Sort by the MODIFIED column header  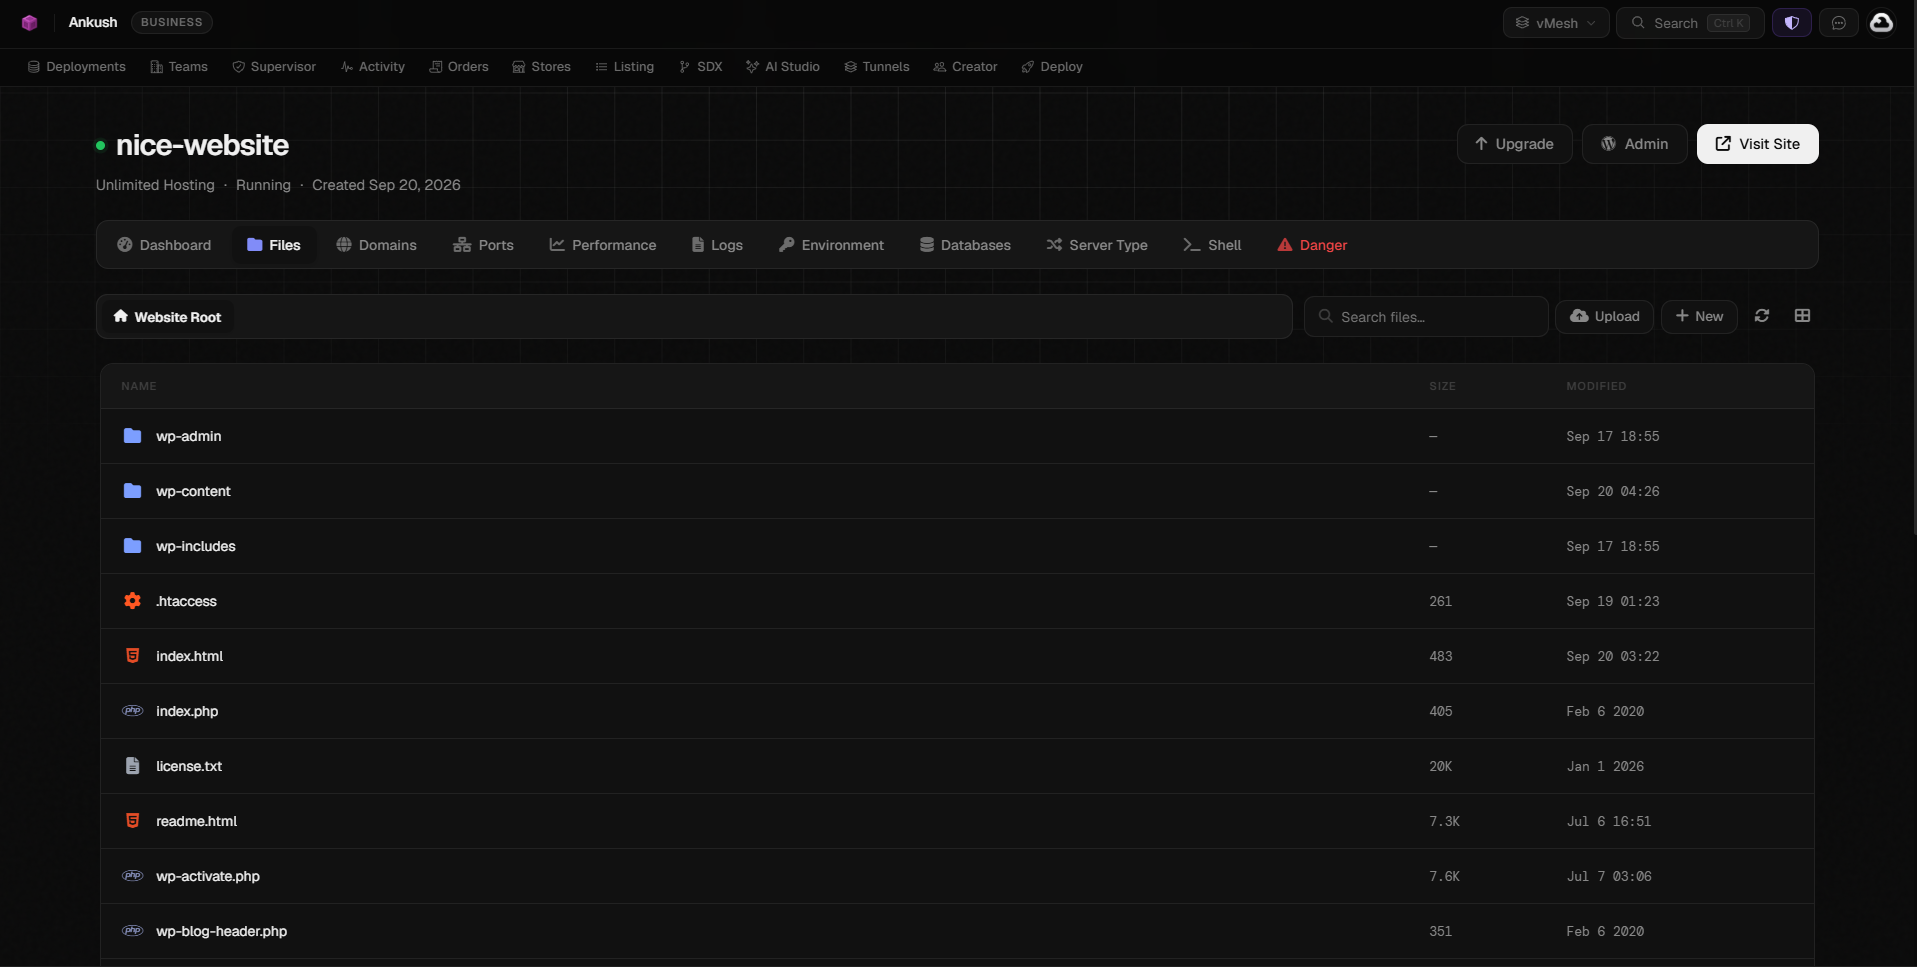click(x=1596, y=386)
